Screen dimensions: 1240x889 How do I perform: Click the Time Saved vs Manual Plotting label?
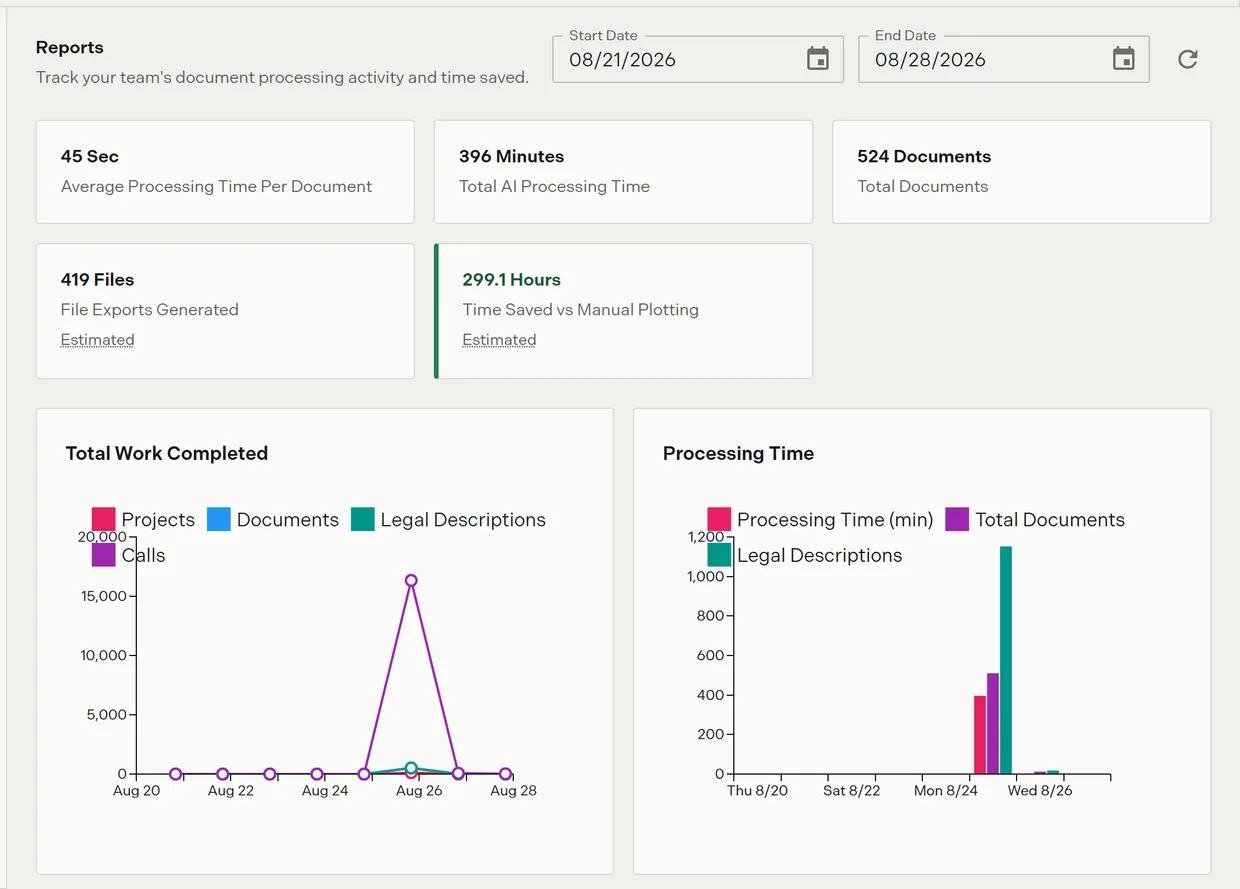581,309
